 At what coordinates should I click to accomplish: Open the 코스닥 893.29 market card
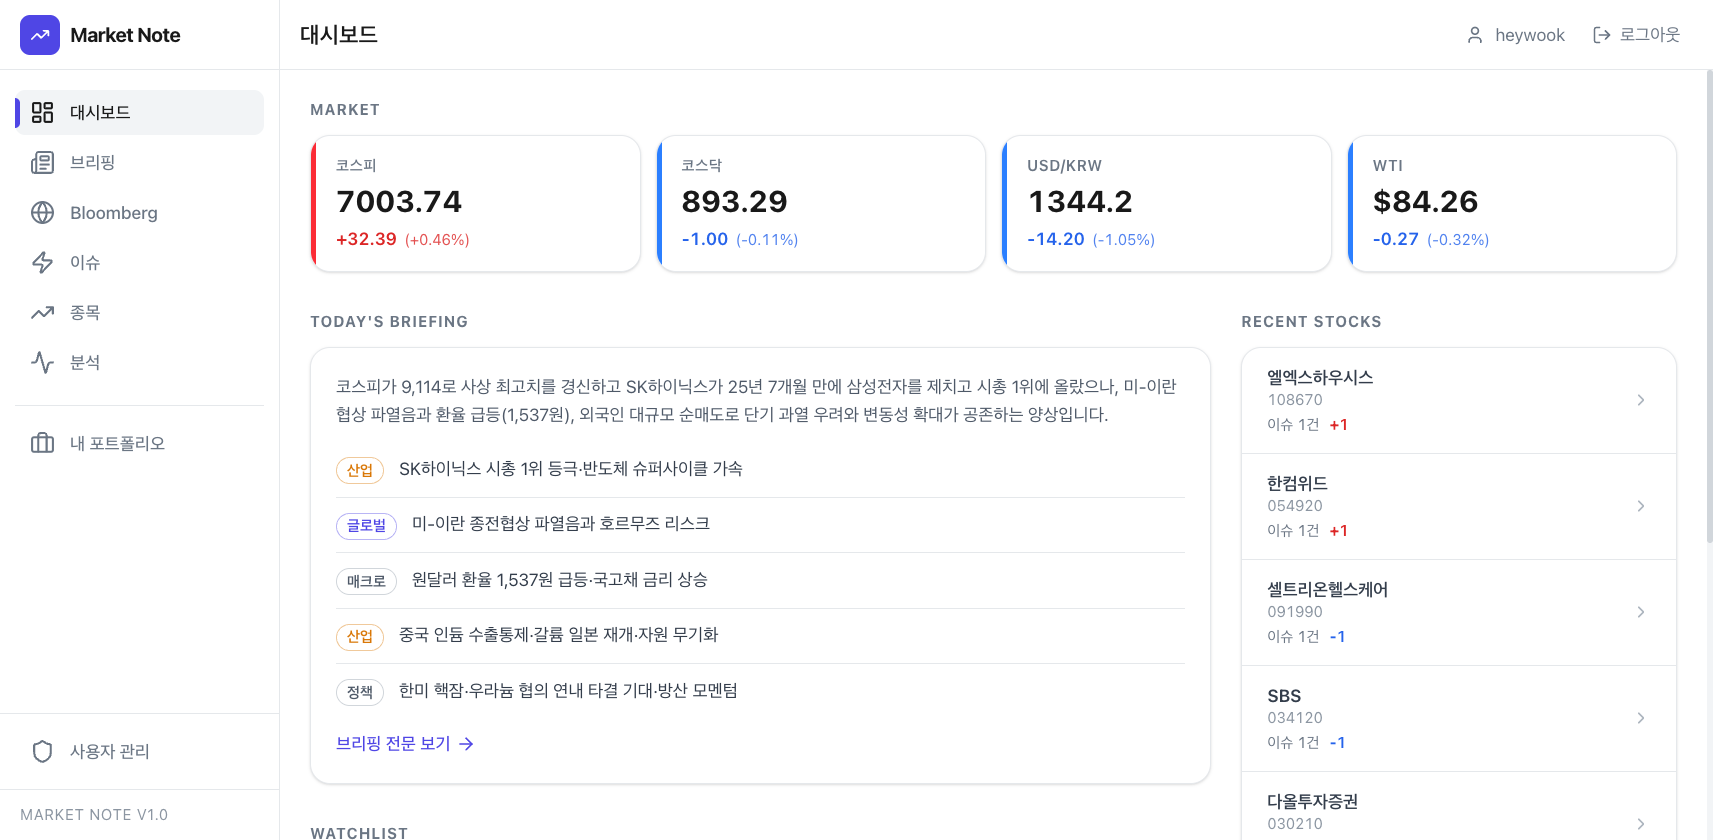click(x=821, y=203)
